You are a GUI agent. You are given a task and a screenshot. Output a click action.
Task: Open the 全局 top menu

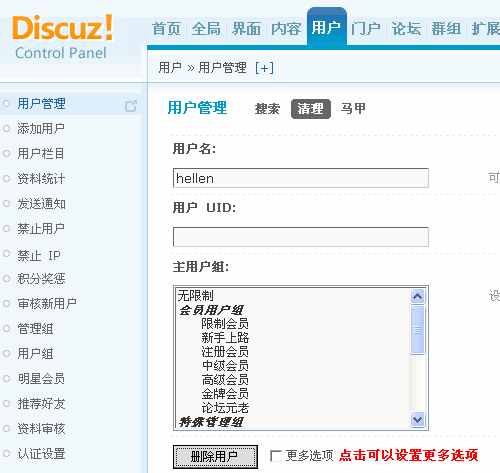click(206, 29)
